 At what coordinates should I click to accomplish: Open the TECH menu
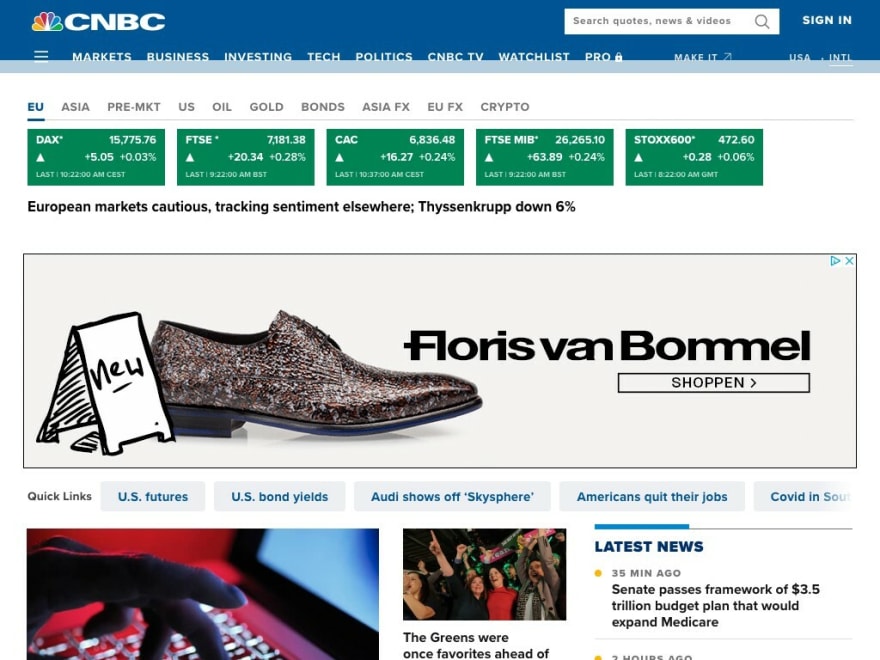coord(324,57)
